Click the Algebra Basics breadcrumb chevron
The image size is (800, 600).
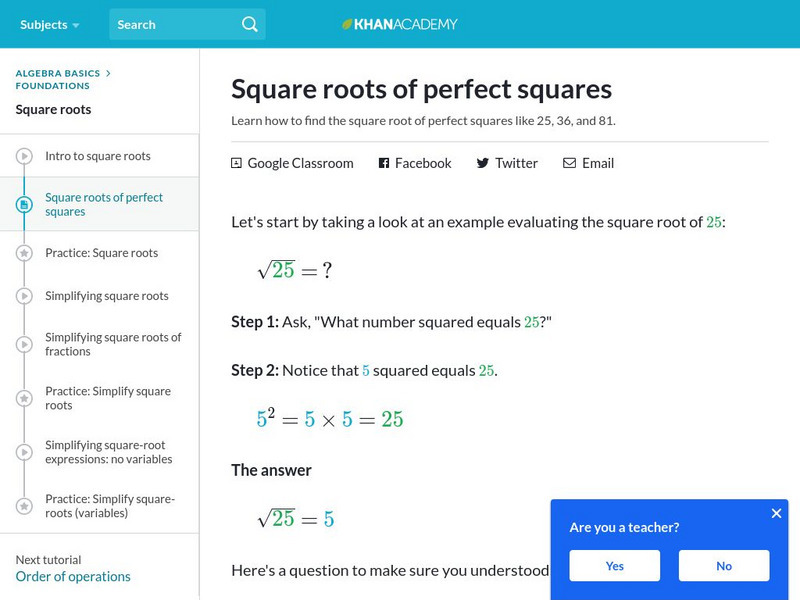(108, 73)
